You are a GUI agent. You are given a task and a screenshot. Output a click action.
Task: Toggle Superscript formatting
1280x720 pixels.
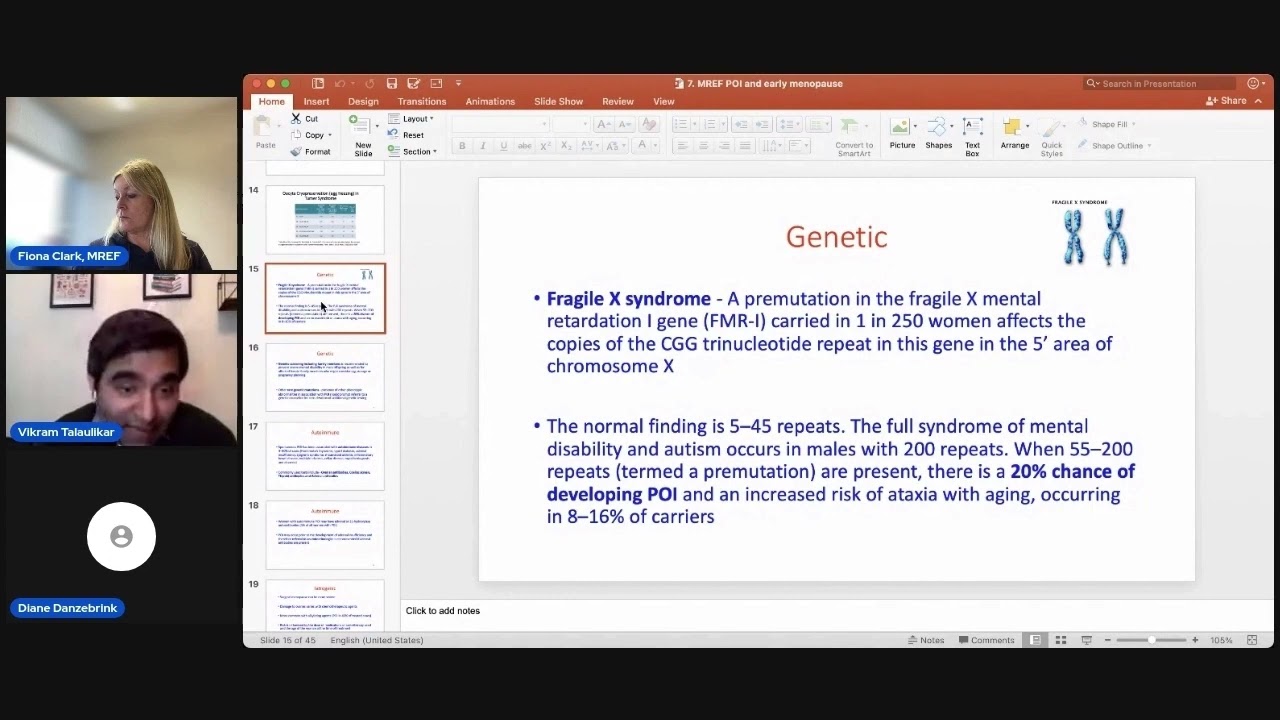pyautogui.click(x=545, y=146)
